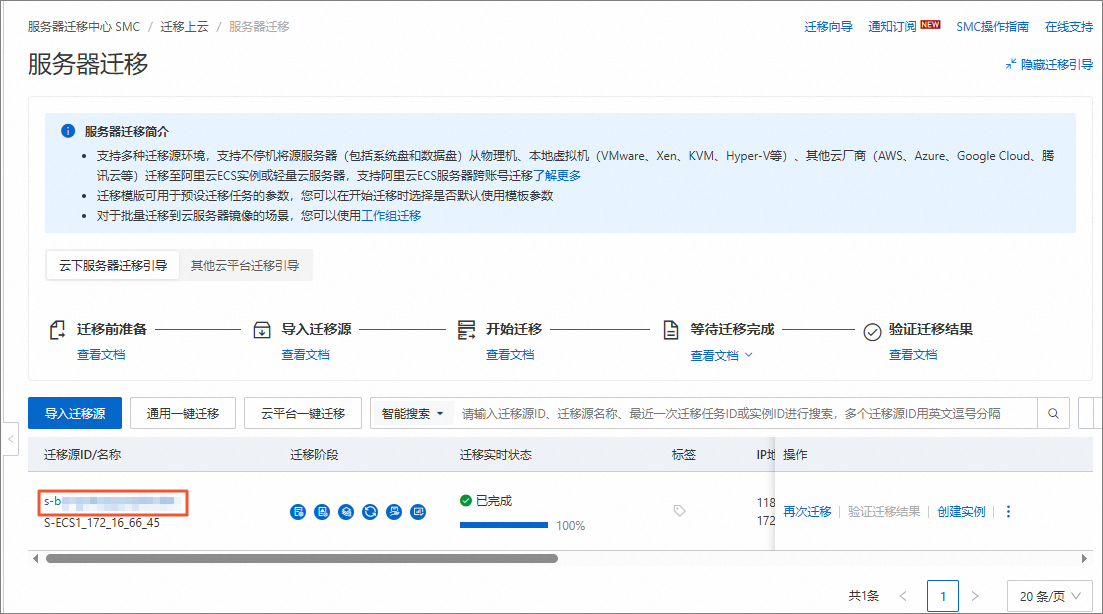This screenshot has width=1103, height=614.
Task: Switch to 其他云平台迁移引导 tab
Action: [245, 266]
